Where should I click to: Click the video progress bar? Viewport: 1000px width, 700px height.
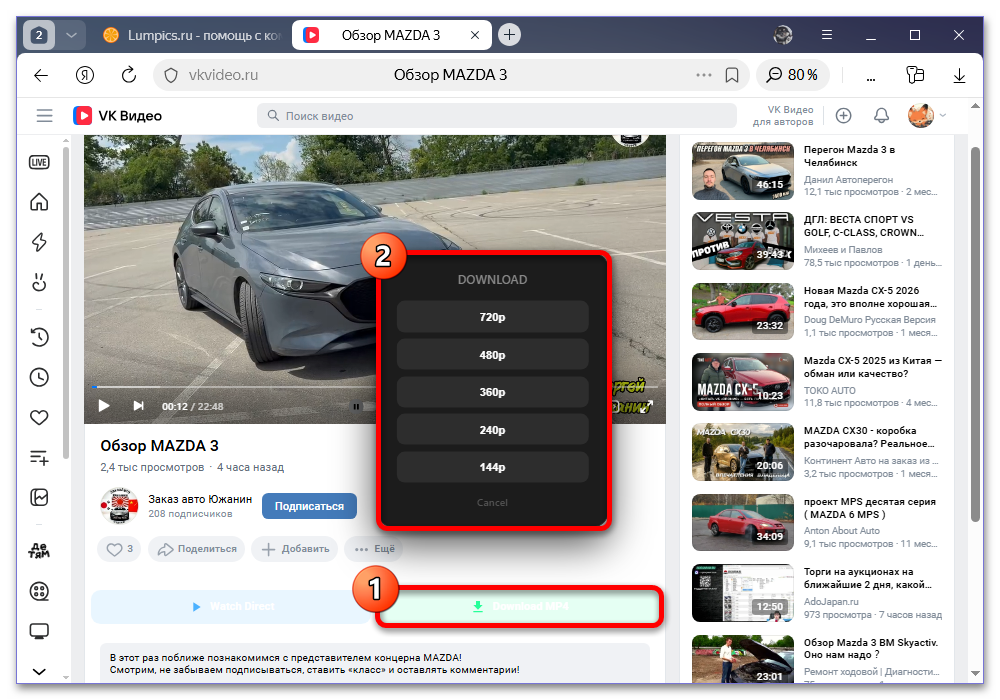click(233, 387)
